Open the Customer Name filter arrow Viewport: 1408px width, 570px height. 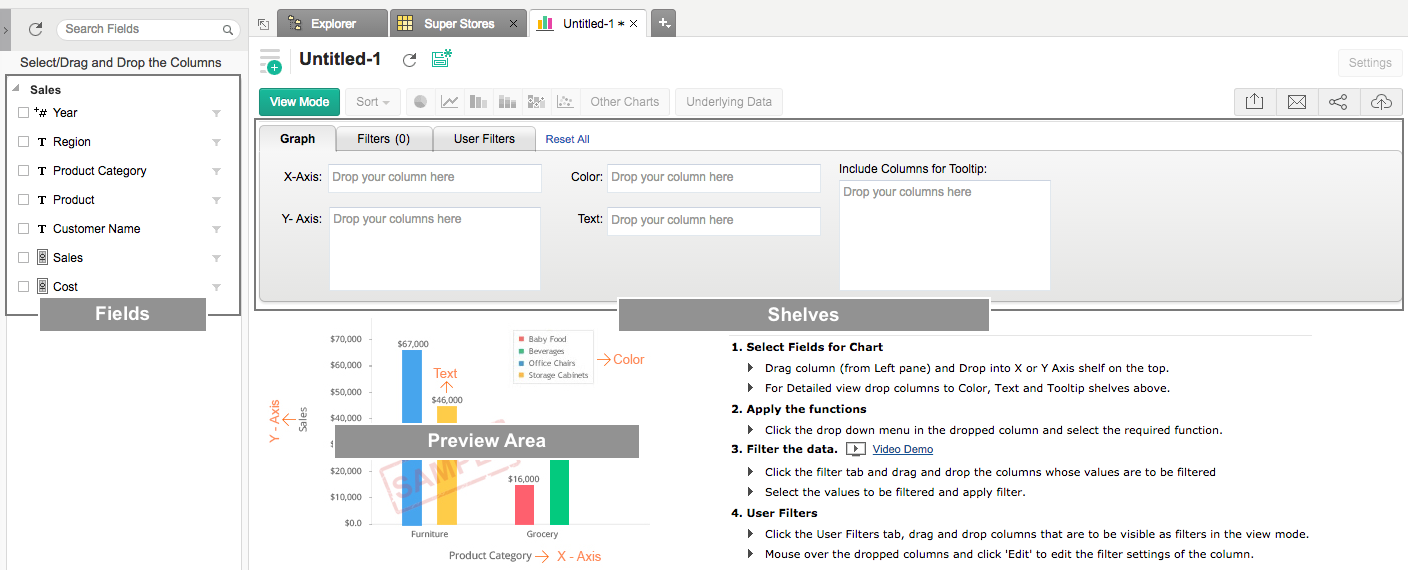click(x=217, y=229)
